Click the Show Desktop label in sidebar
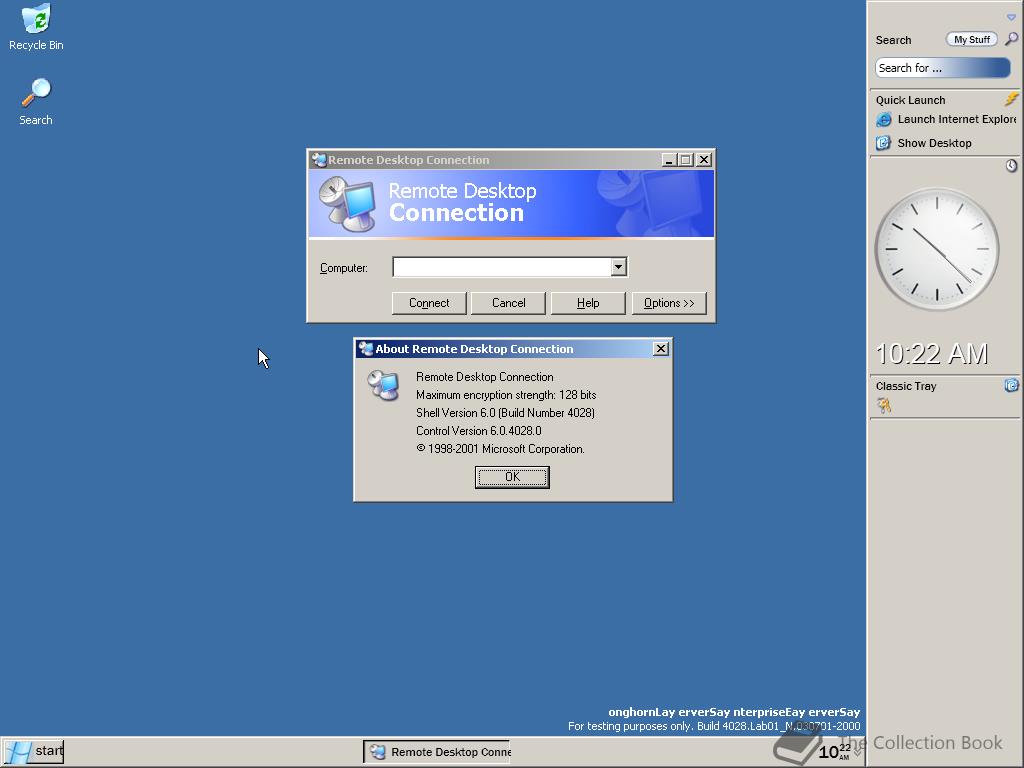This screenshot has width=1024, height=768. (x=934, y=143)
